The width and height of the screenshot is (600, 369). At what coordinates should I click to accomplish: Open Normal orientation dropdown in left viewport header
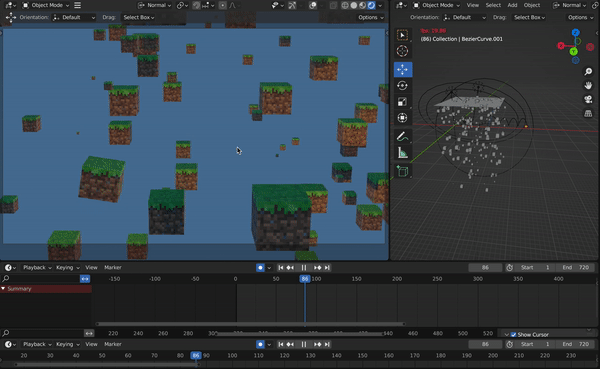coord(155,5)
